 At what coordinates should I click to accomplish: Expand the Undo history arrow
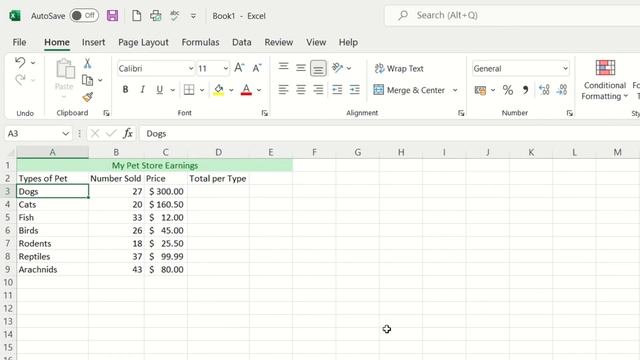pos(33,63)
